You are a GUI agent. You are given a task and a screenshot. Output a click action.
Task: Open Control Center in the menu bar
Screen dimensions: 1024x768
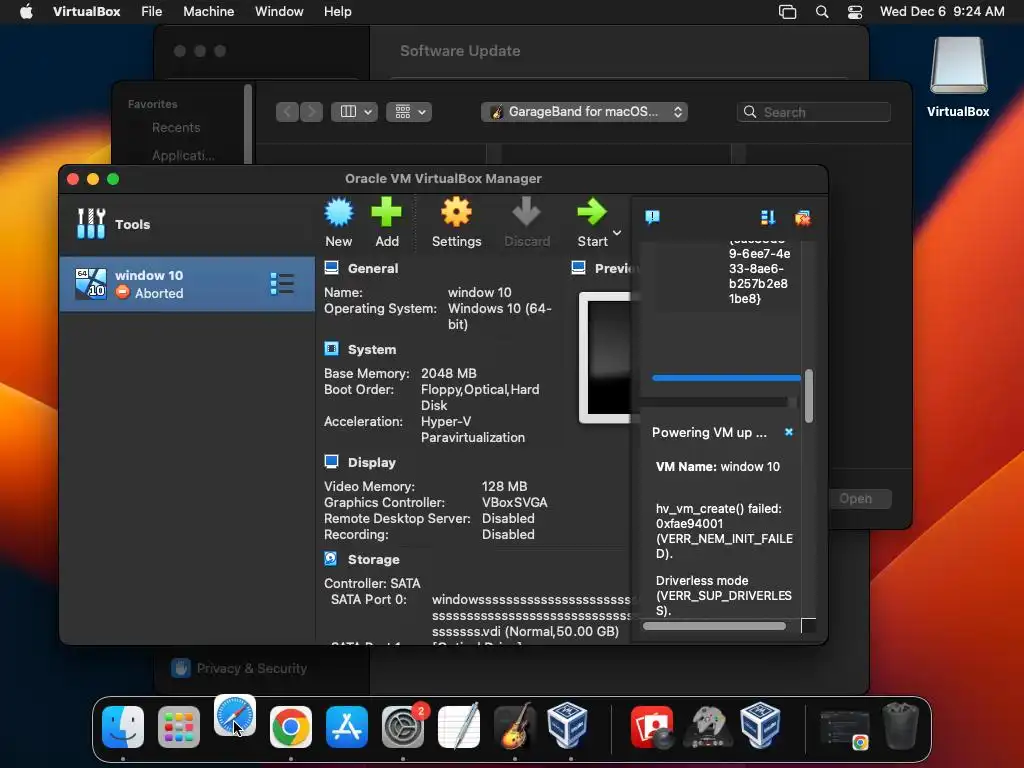click(x=855, y=12)
